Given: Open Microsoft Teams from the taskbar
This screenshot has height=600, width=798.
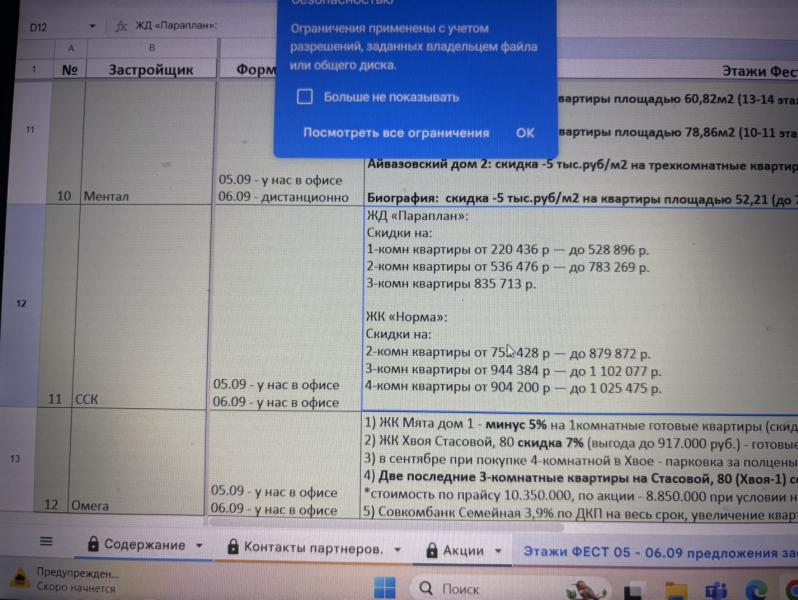Looking at the screenshot, I should pos(716,591).
